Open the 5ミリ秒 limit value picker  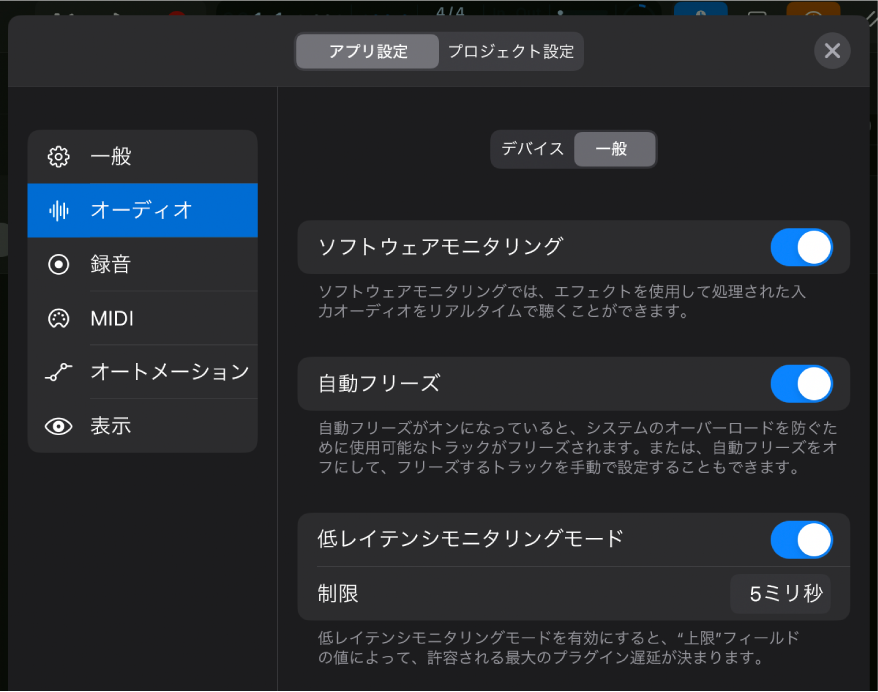[x=781, y=593]
